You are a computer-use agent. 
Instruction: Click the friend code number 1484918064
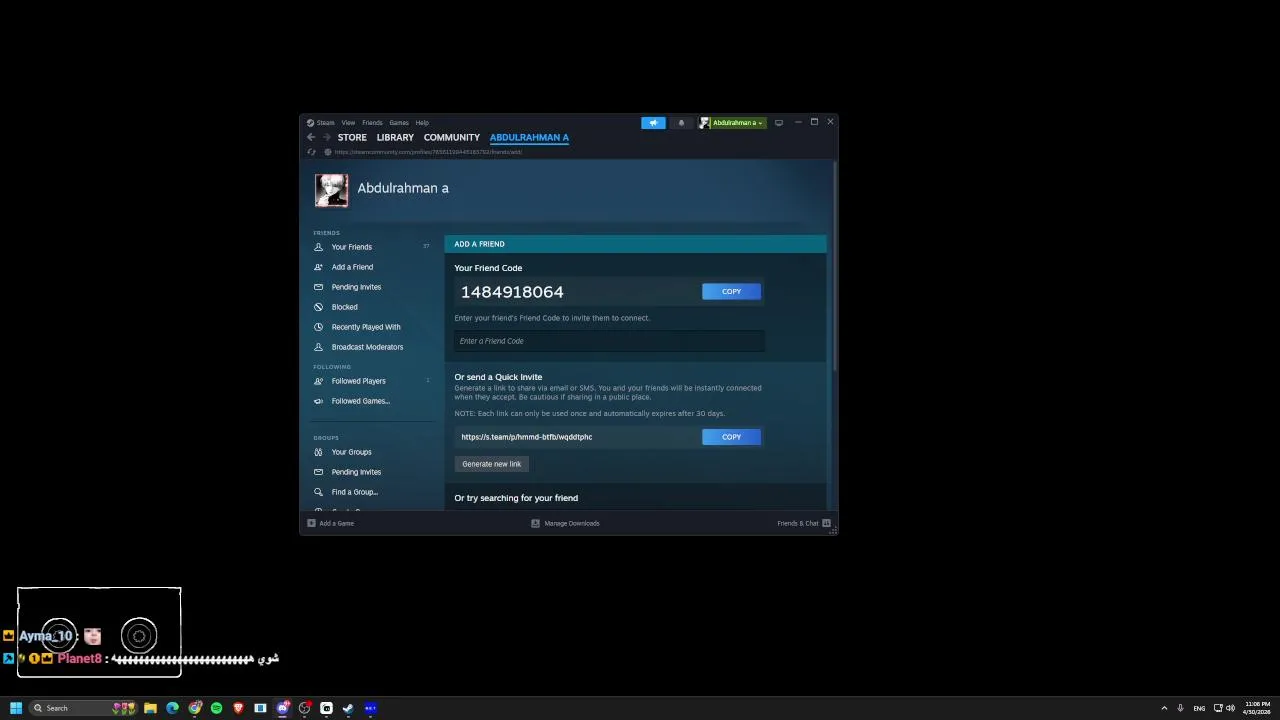[x=512, y=292]
